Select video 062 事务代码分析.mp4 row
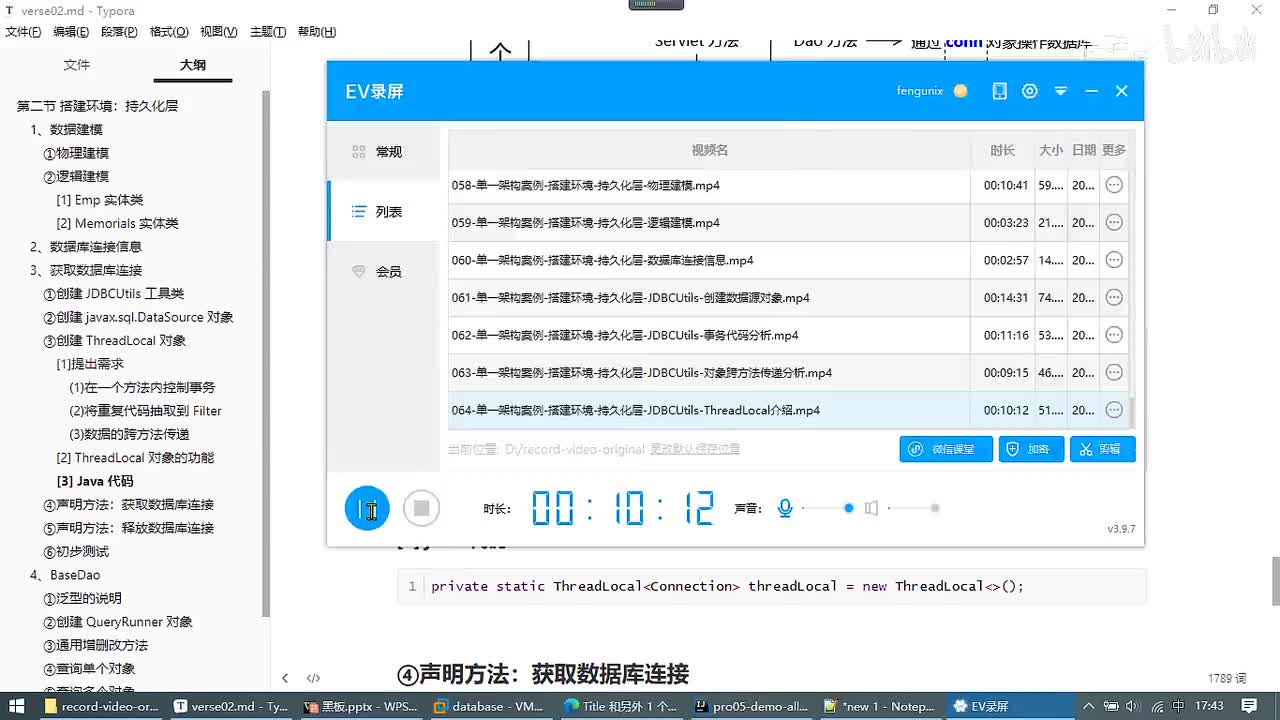 (x=788, y=335)
